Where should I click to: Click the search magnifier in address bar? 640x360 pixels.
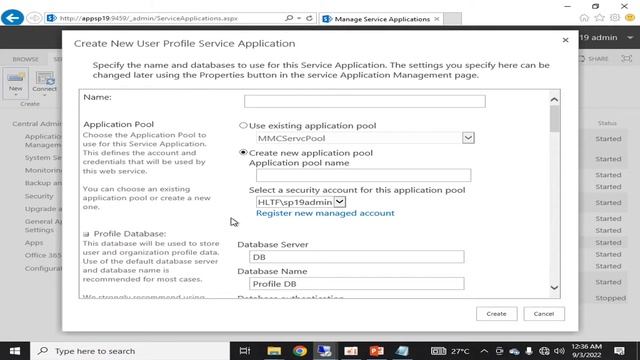pos(289,18)
